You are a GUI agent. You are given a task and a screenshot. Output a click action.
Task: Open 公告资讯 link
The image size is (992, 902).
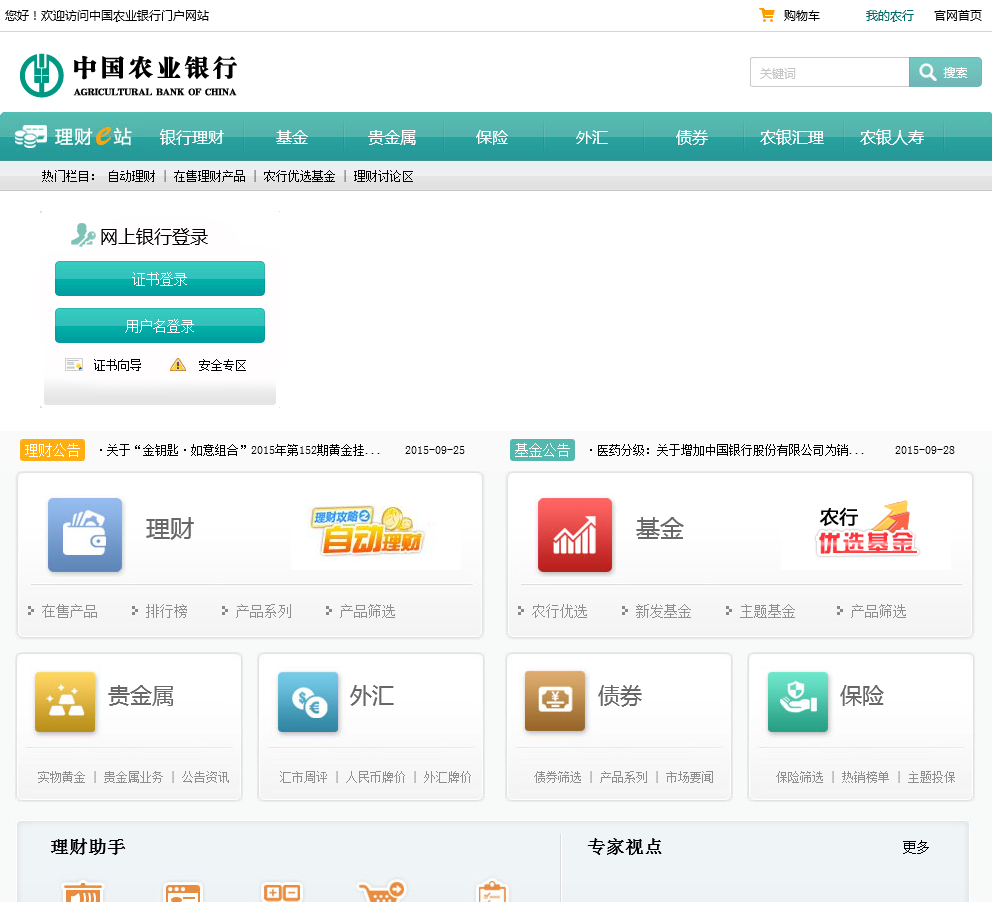click(x=205, y=777)
